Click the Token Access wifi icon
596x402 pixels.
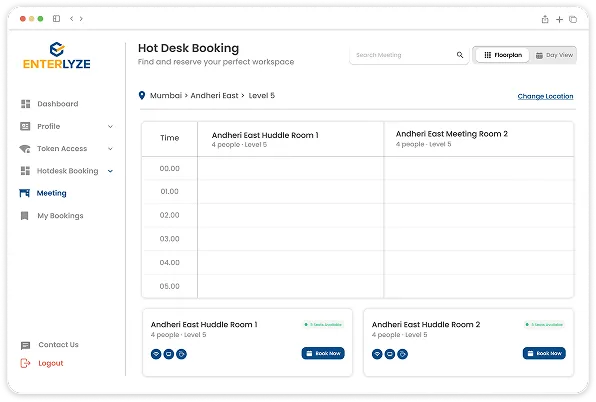pos(25,149)
